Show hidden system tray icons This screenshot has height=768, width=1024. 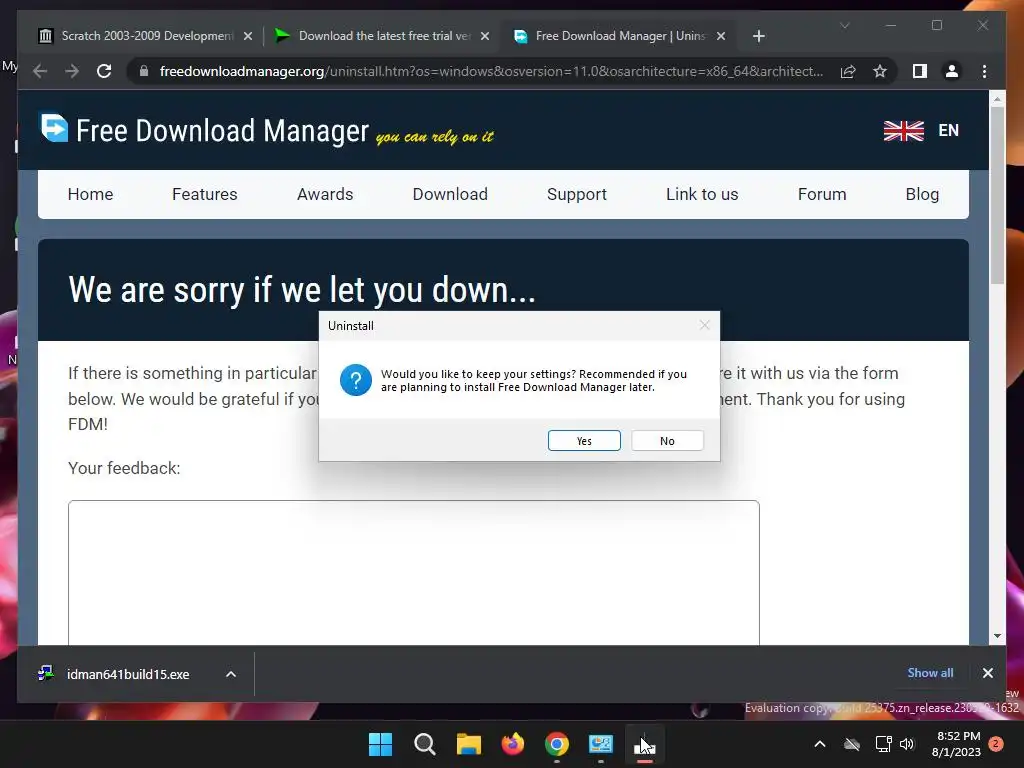click(820, 744)
